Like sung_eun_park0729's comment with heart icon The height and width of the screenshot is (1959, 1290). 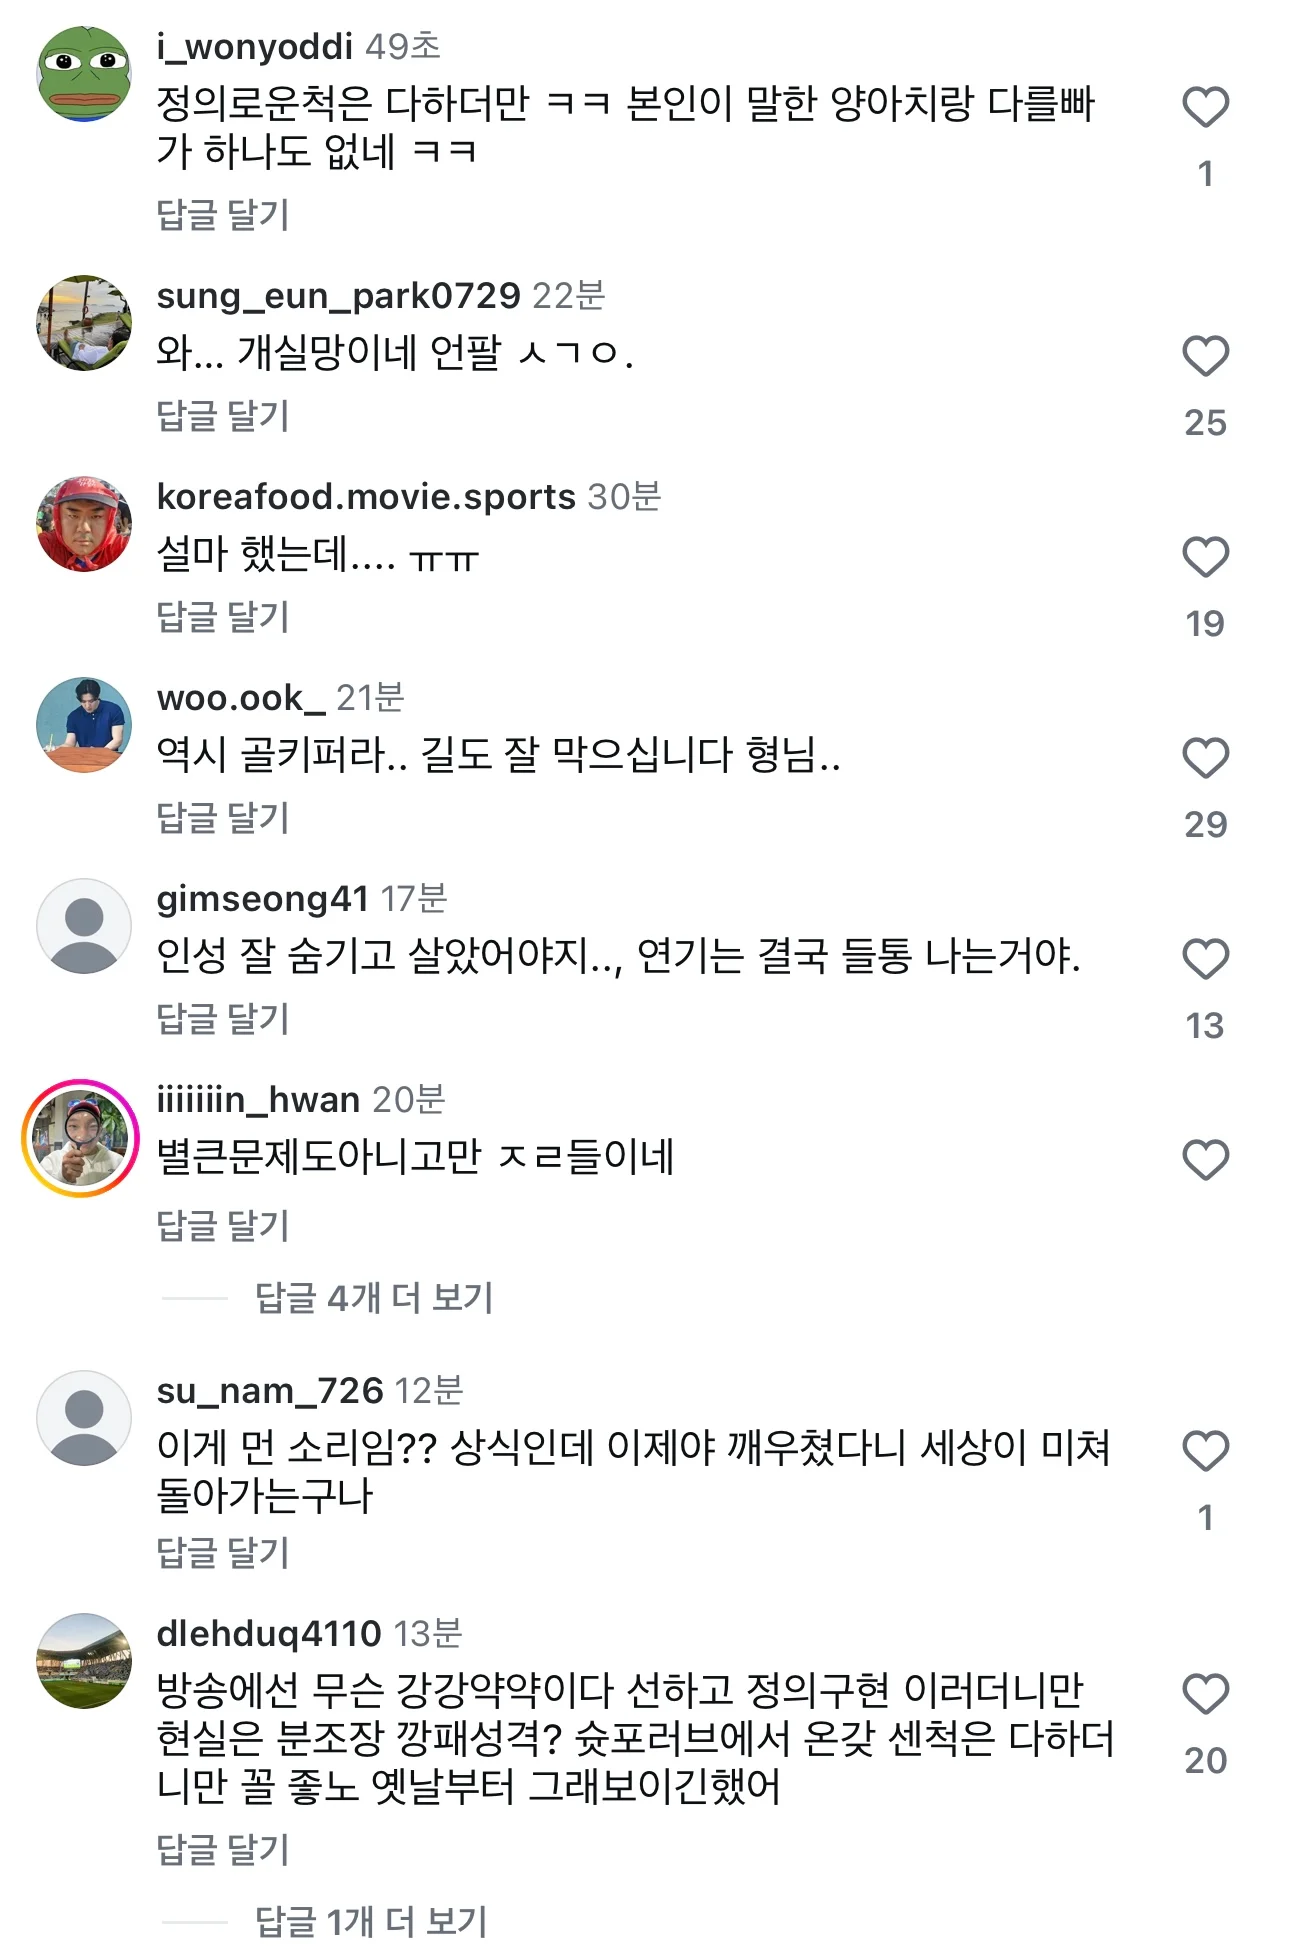tap(1205, 356)
